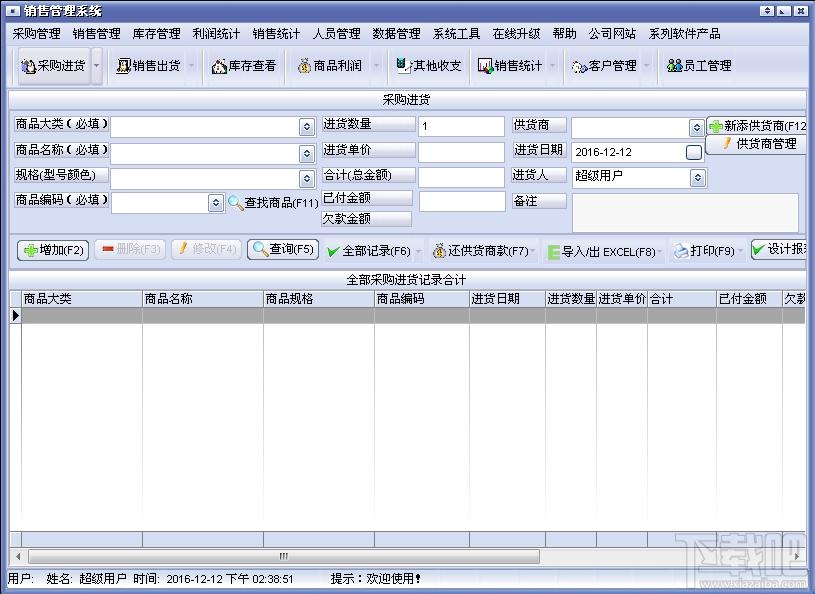This screenshot has height=594, width=815.
Task: Click 删除(F3) delete button
Action: [130, 249]
